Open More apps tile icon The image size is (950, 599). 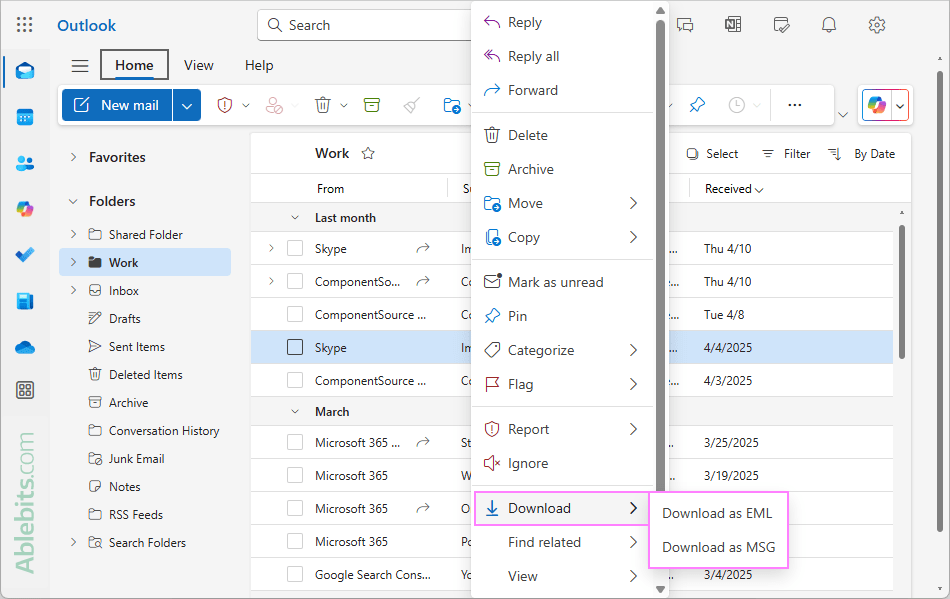(x=25, y=390)
